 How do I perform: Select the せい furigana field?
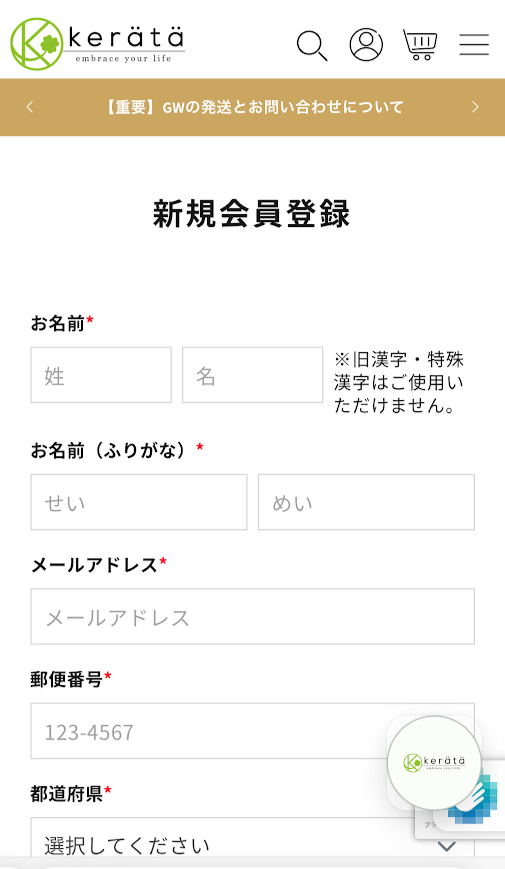tap(139, 502)
